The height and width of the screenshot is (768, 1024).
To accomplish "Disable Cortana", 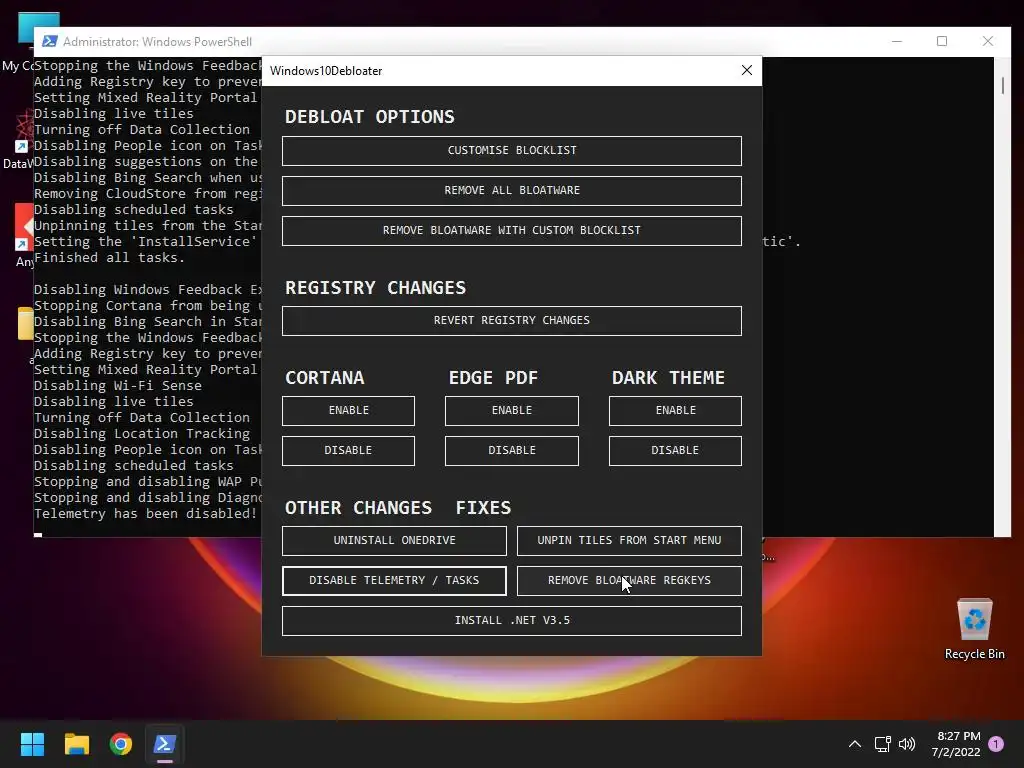I will (348, 451).
